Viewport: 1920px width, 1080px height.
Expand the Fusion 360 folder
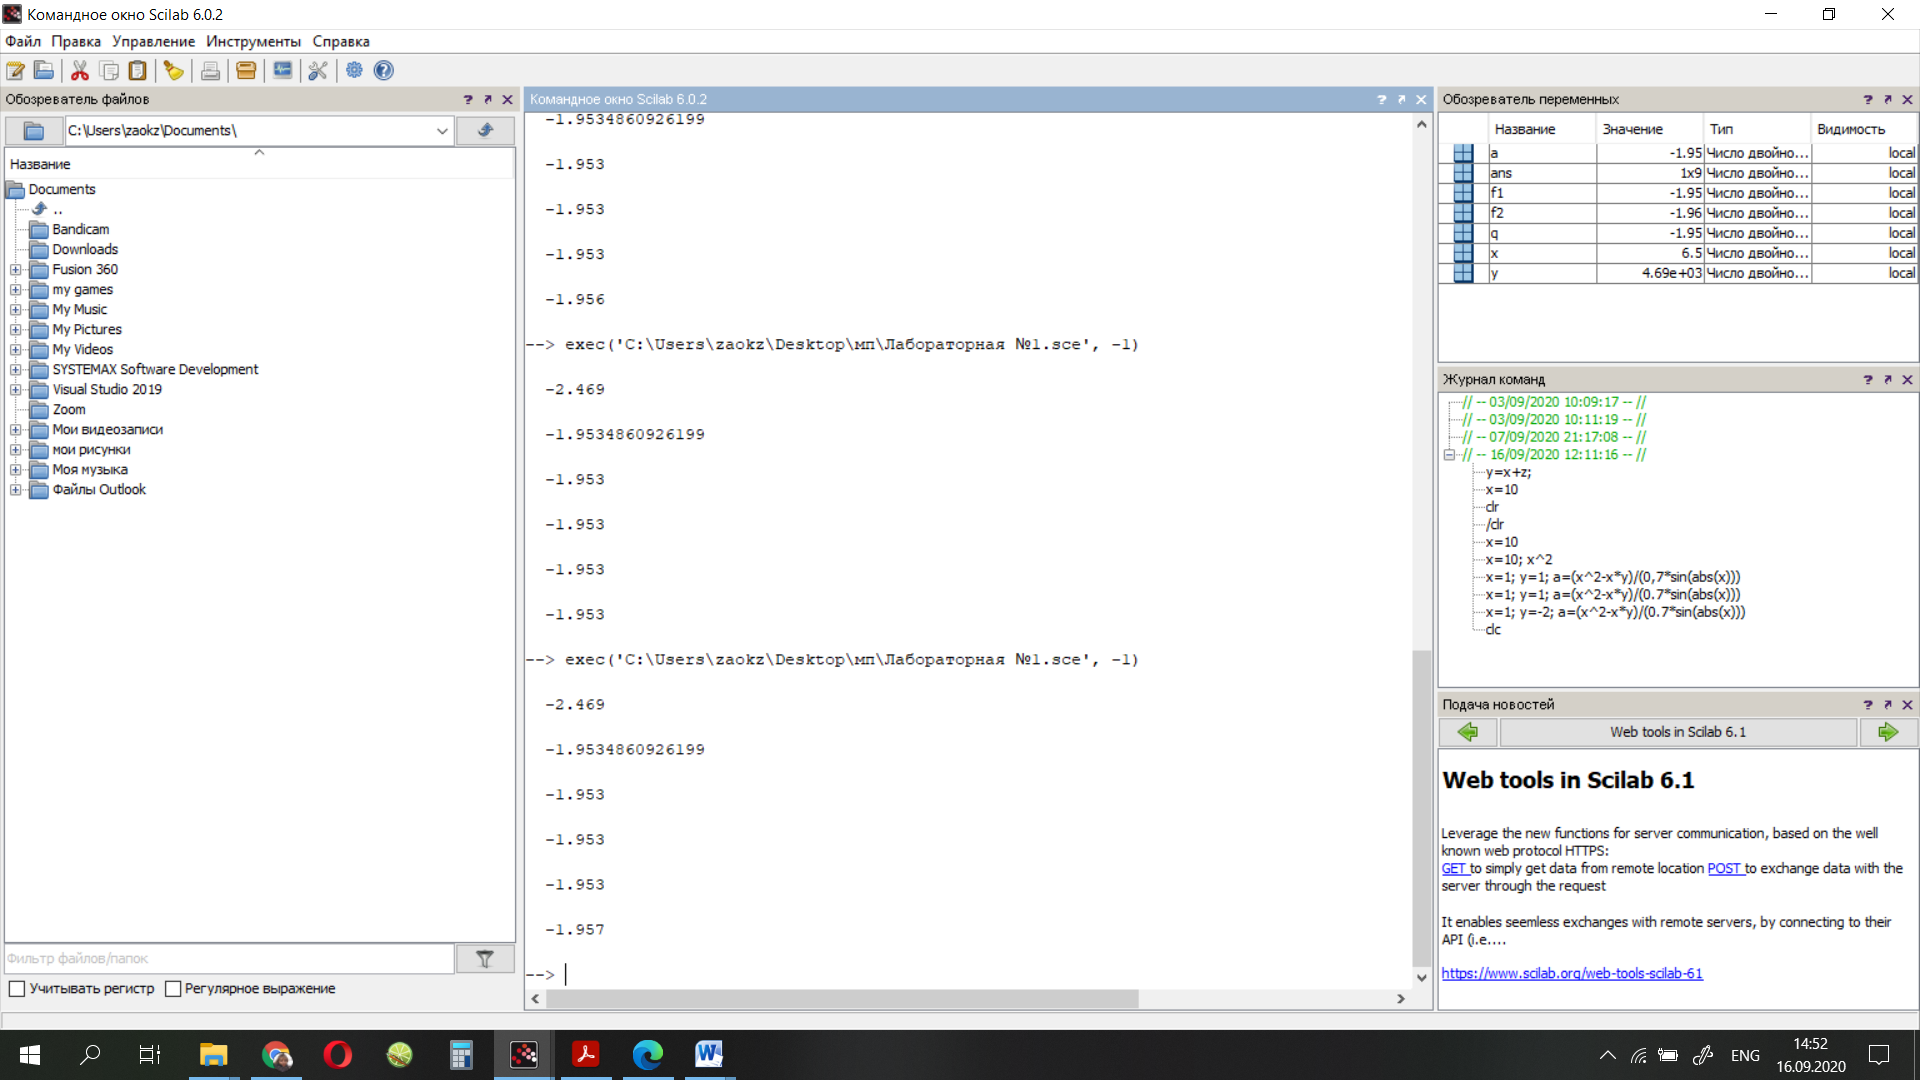[15, 270]
